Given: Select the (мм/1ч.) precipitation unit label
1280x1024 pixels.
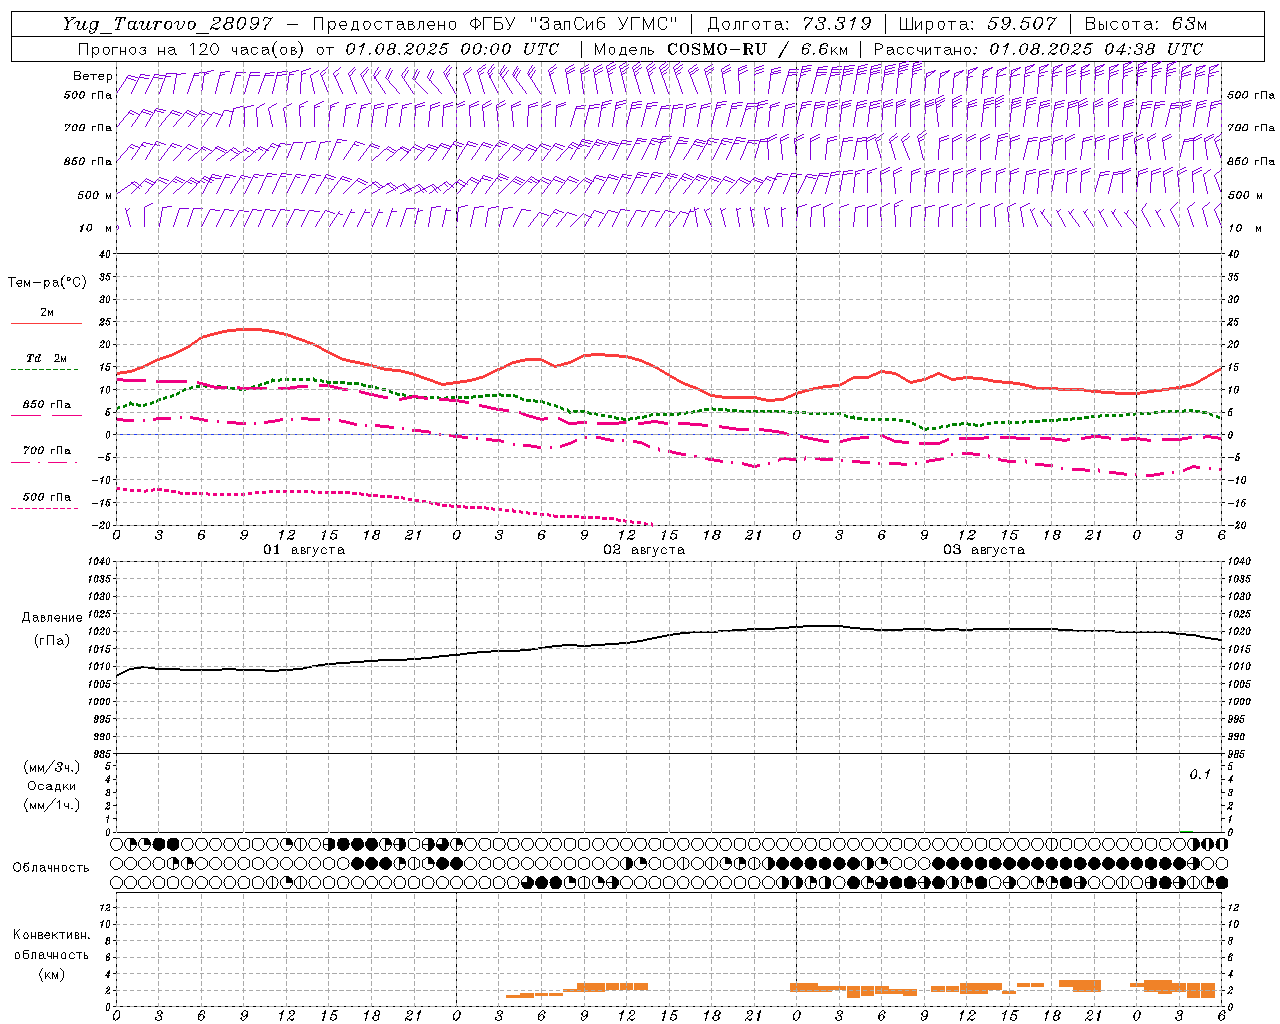Looking at the screenshot, I should [52, 805].
